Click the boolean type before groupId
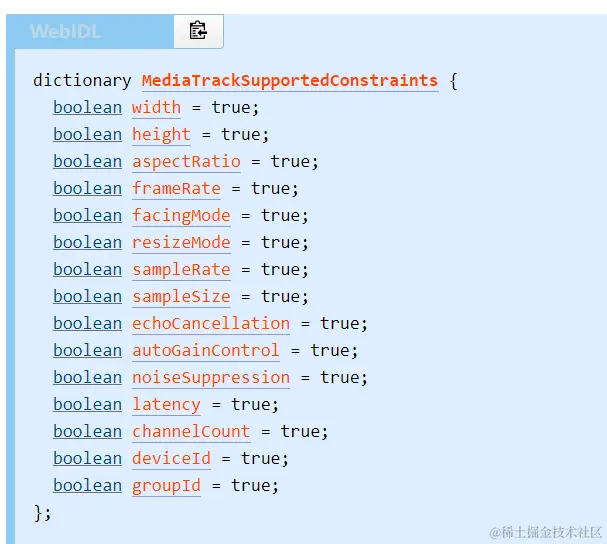The width and height of the screenshot is (607, 544). [88, 486]
